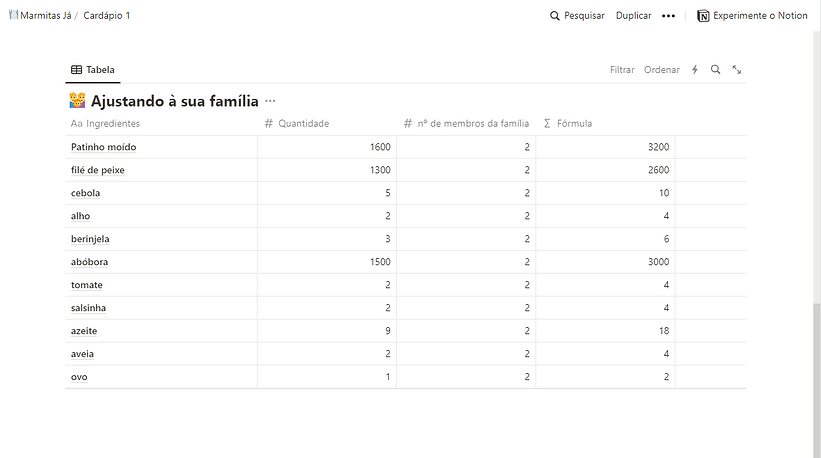Click the Marmitas Já page icon
The image size is (821, 458).
13,16
